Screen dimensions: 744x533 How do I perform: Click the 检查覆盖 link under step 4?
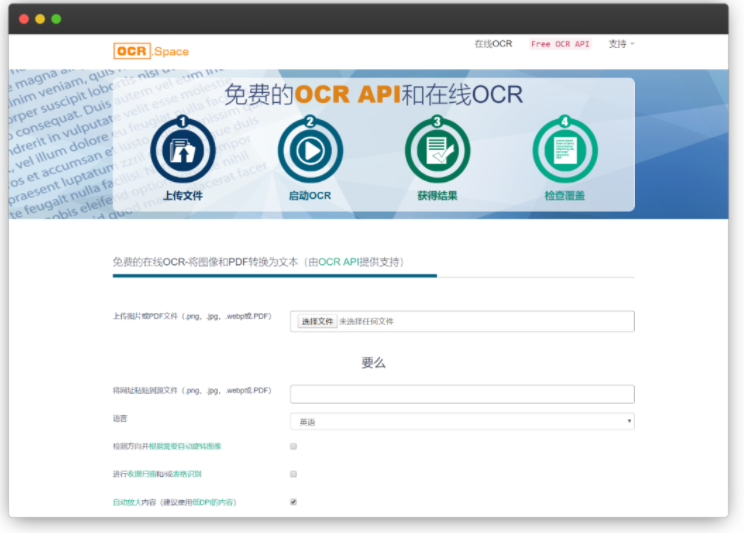click(x=565, y=196)
